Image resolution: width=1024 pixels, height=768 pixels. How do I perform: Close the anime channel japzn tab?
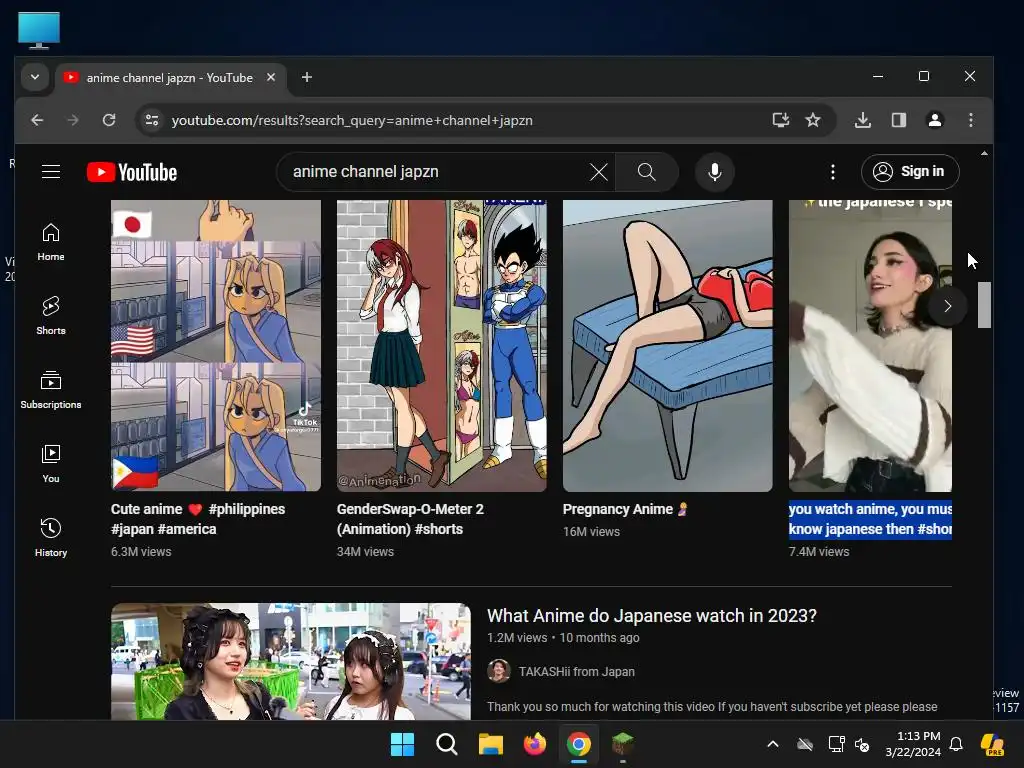pyautogui.click(x=271, y=77)
